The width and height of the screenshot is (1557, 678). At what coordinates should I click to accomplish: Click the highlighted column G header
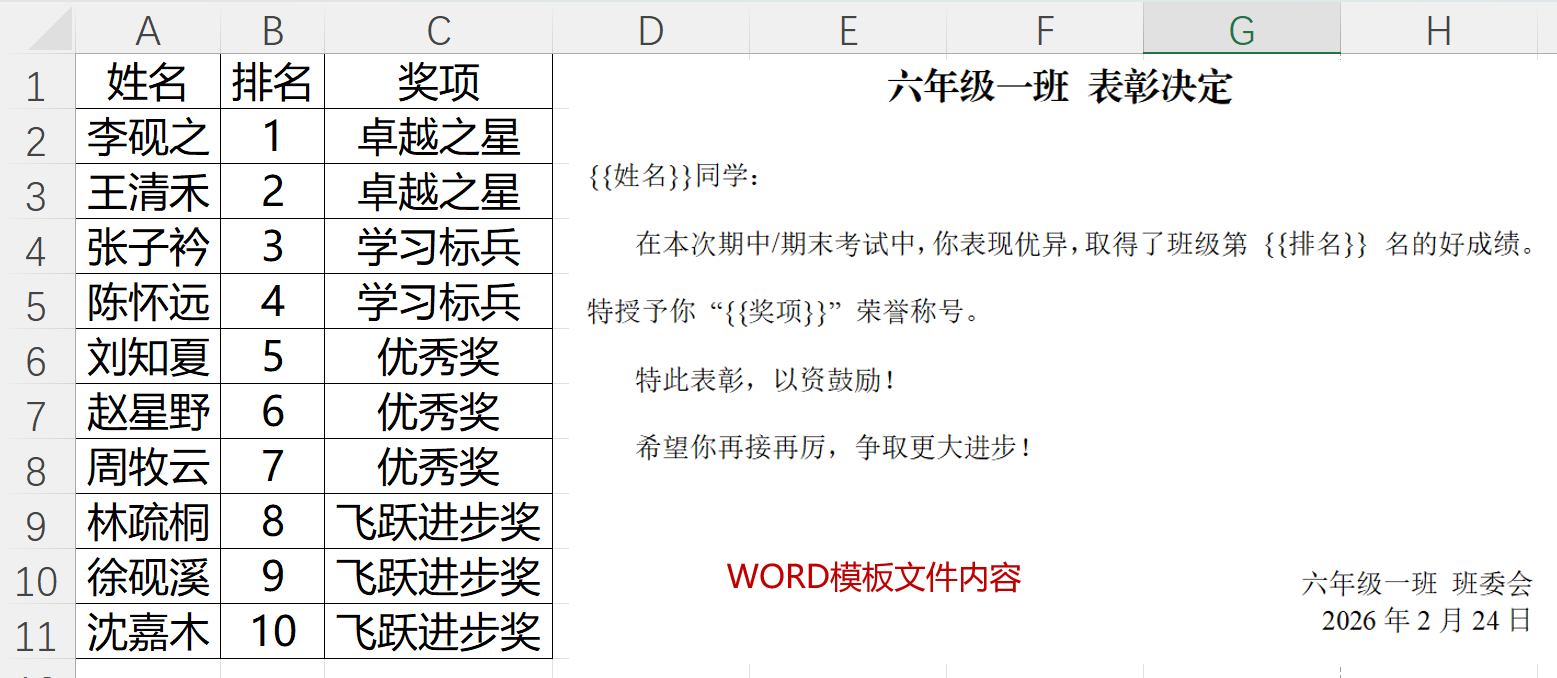[x=1241, y=31]
